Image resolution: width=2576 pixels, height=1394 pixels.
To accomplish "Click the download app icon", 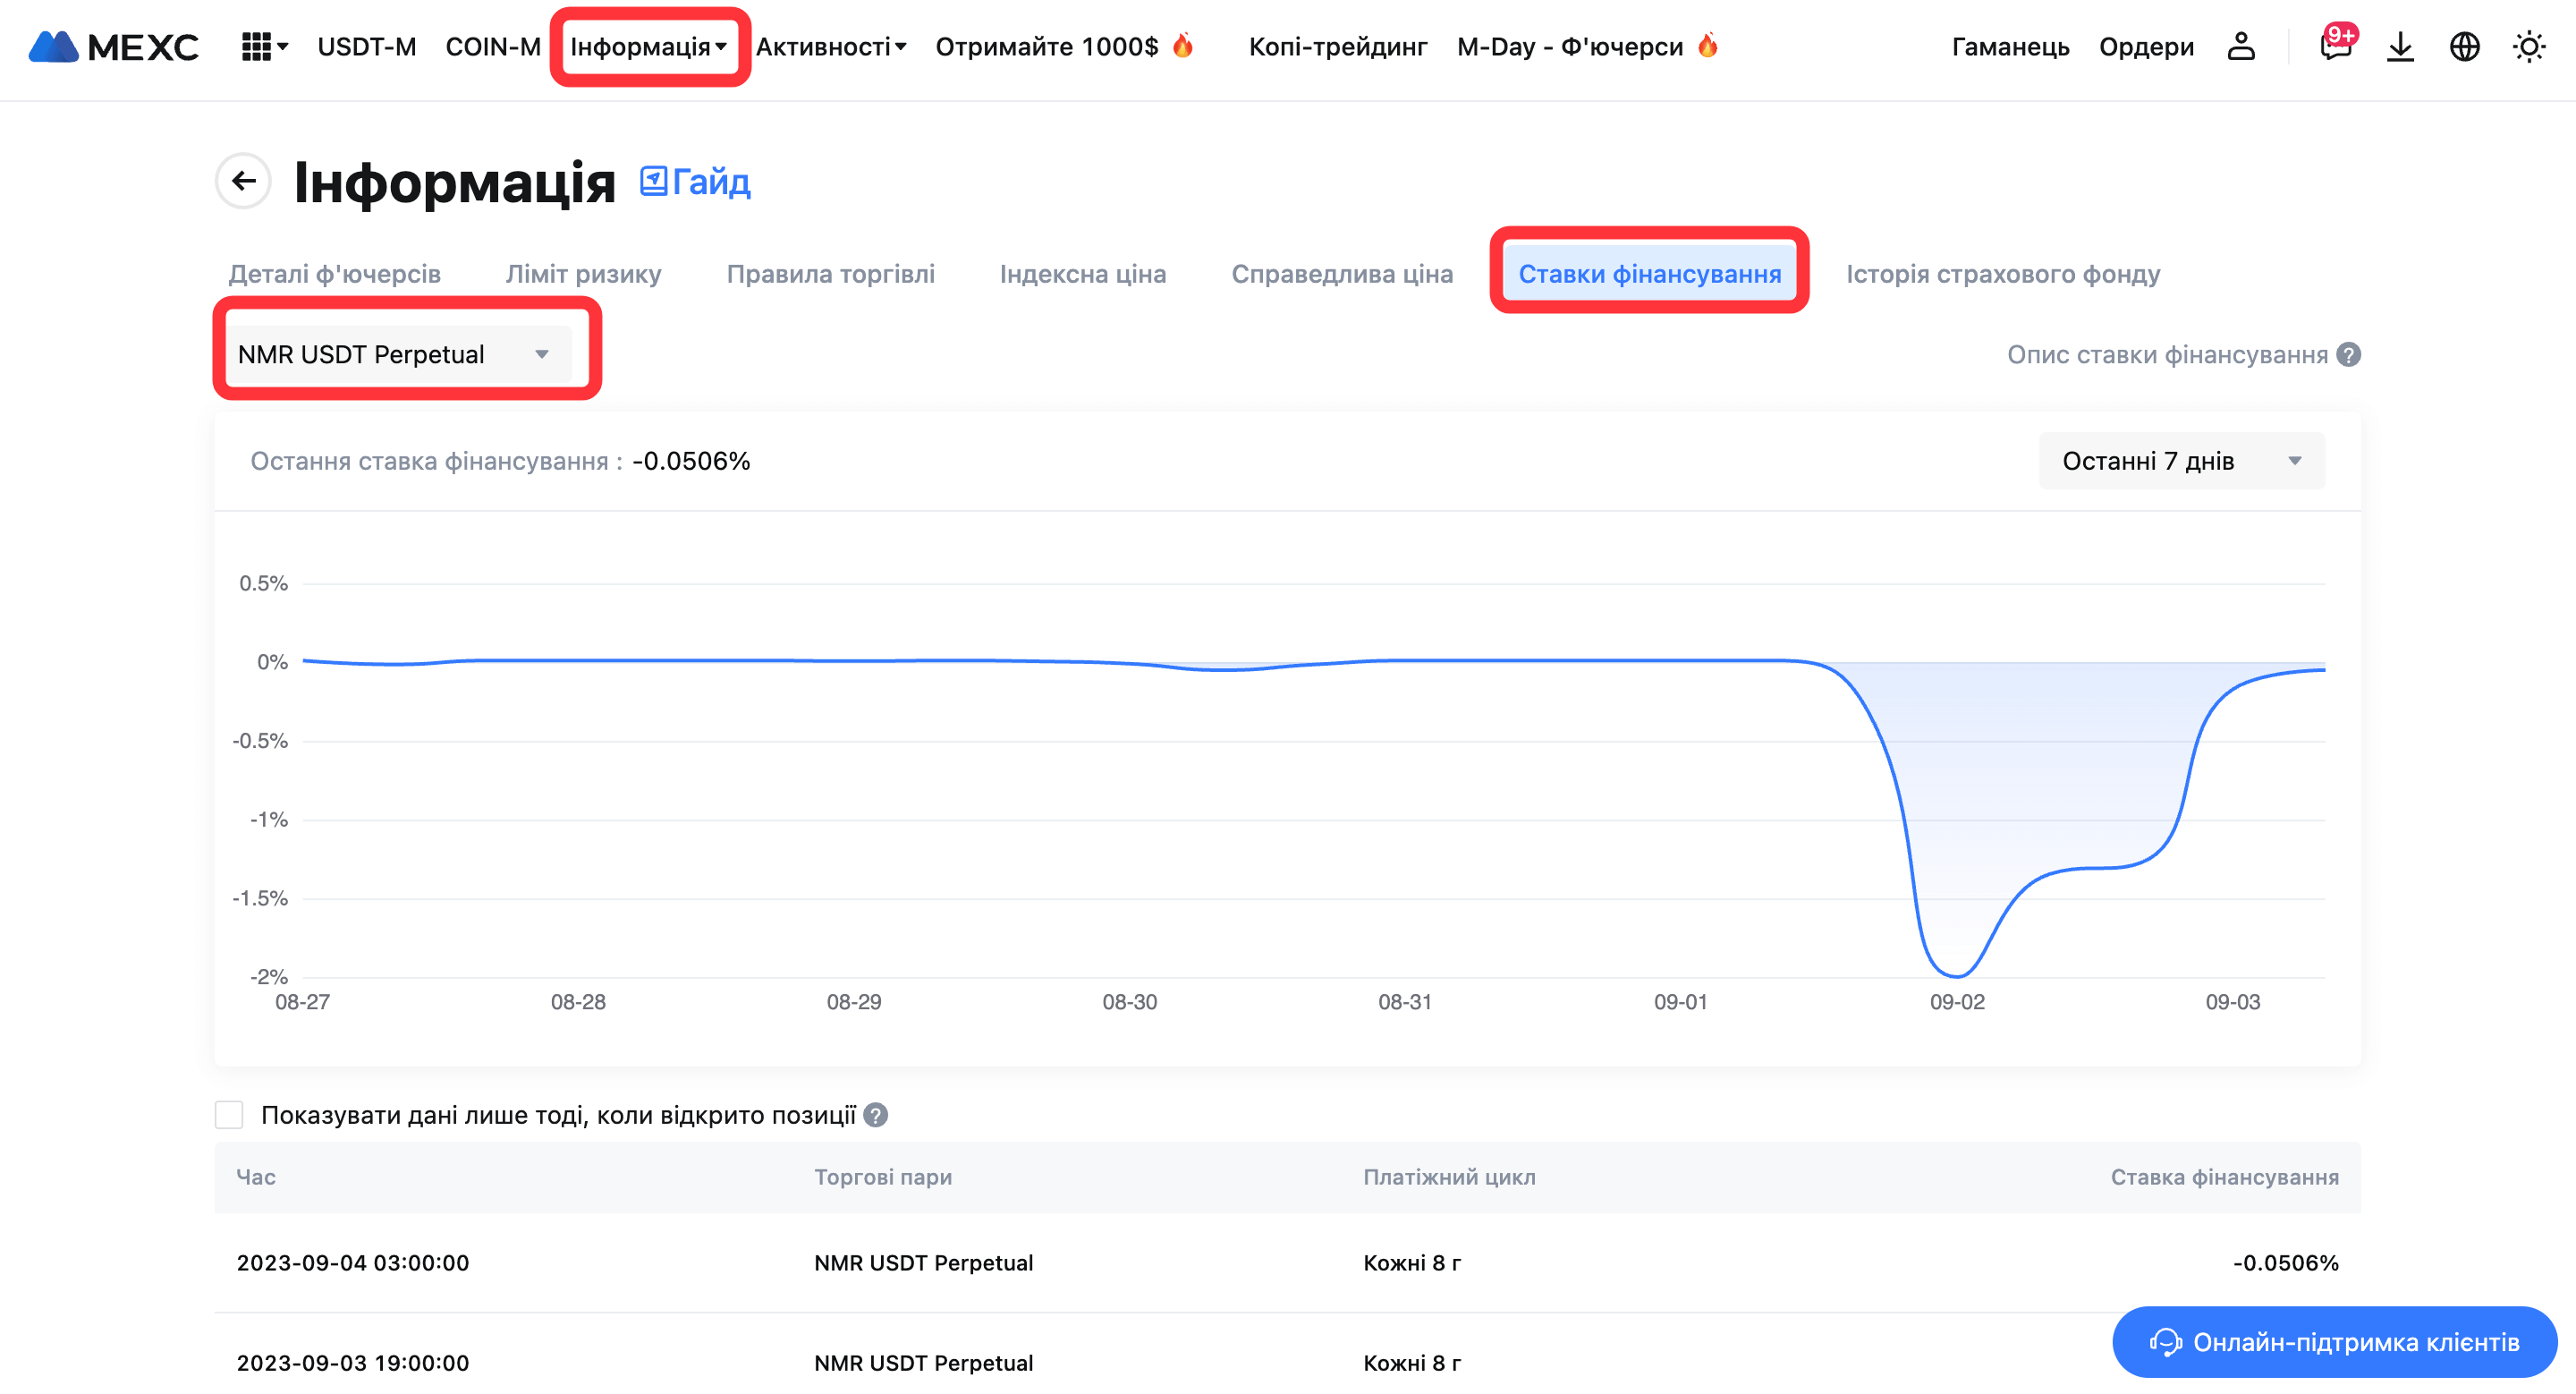I will pos(2399,47).
